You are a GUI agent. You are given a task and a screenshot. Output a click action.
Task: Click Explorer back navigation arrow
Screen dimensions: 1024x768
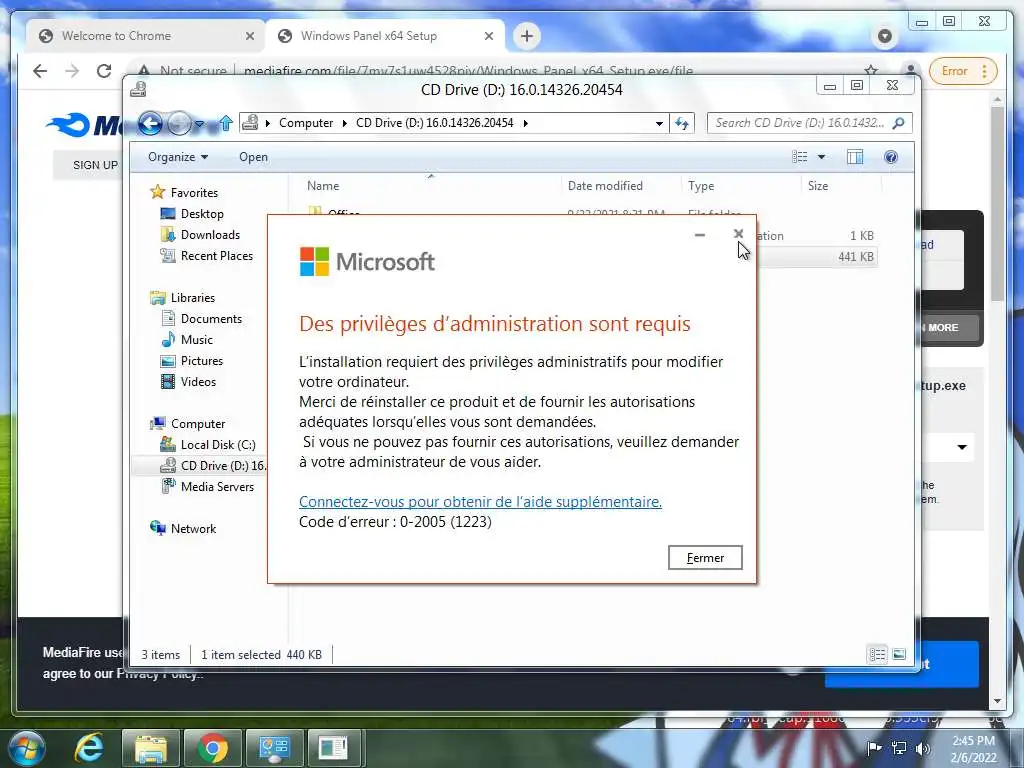click(x=150, y=123)
